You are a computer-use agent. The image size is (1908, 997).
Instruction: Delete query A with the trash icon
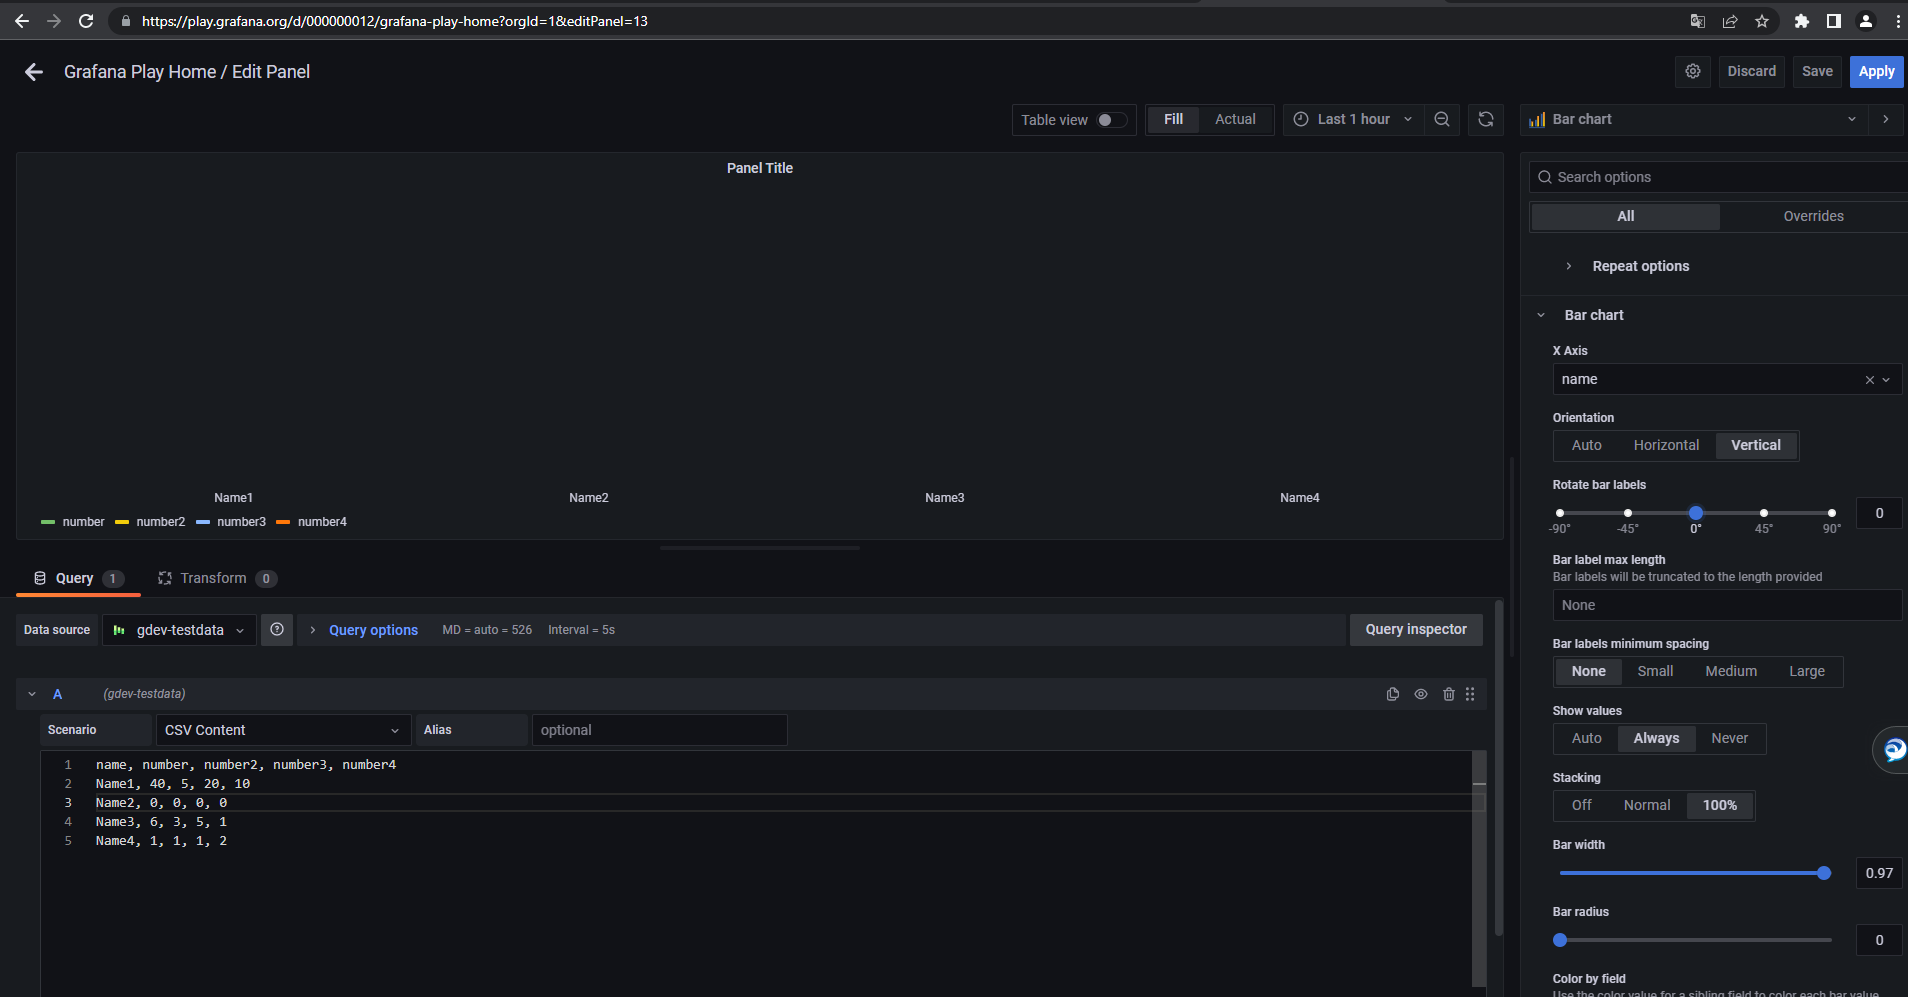(x=1449, y=694)
